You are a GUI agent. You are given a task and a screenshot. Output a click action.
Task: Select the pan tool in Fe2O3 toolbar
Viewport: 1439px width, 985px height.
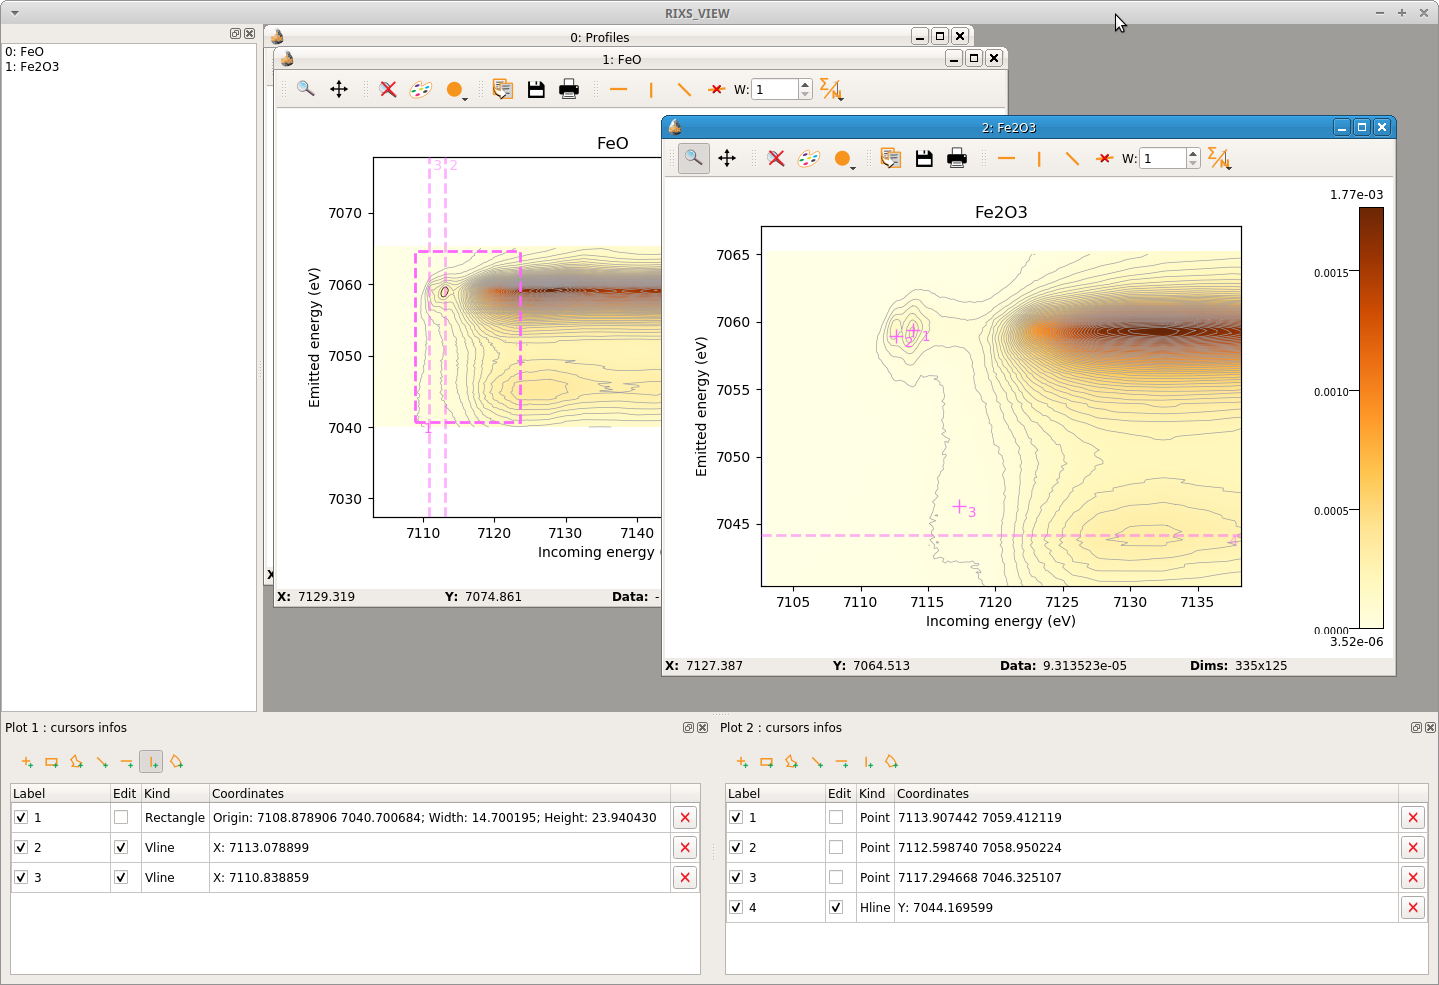coord(727,158)
